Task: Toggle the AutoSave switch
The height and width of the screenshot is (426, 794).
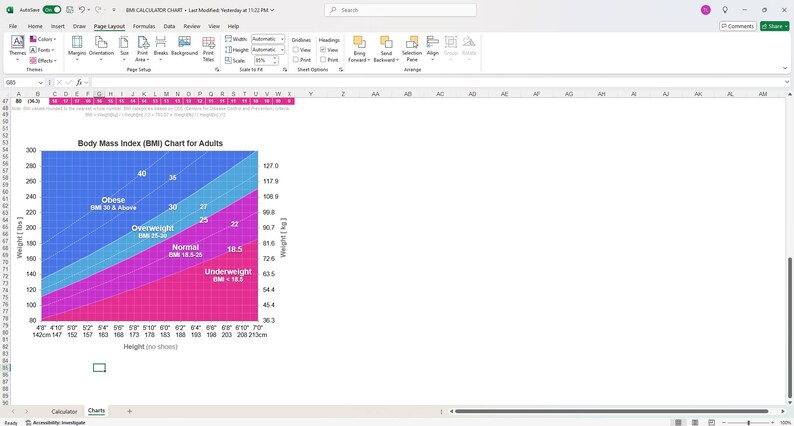Action: point(52,10)
